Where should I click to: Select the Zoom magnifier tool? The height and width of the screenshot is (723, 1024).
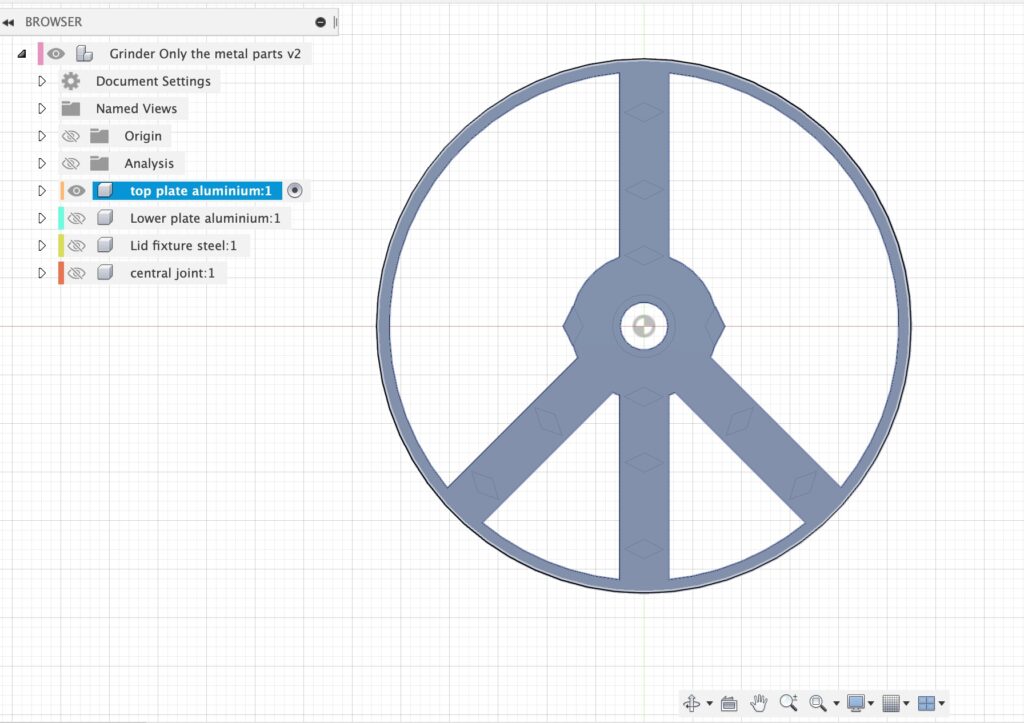(788, 703)
